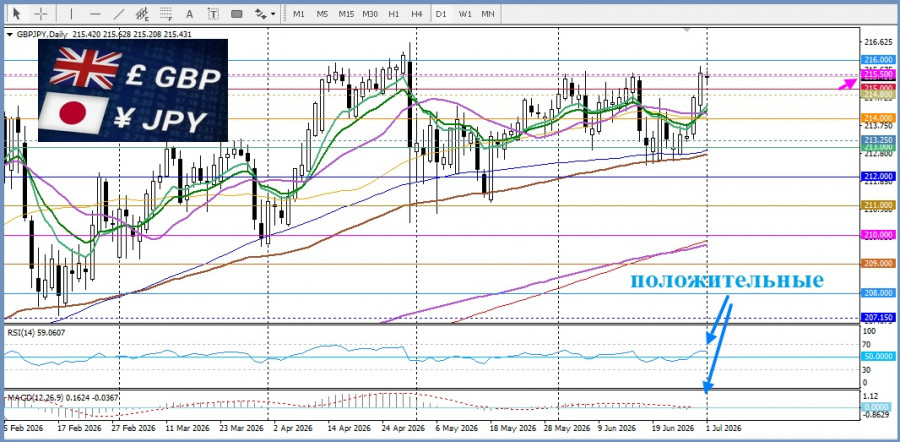Viewport: 900px width, 442px height.
Task: Select the cursor arrow tool
Action: point(16,13)
